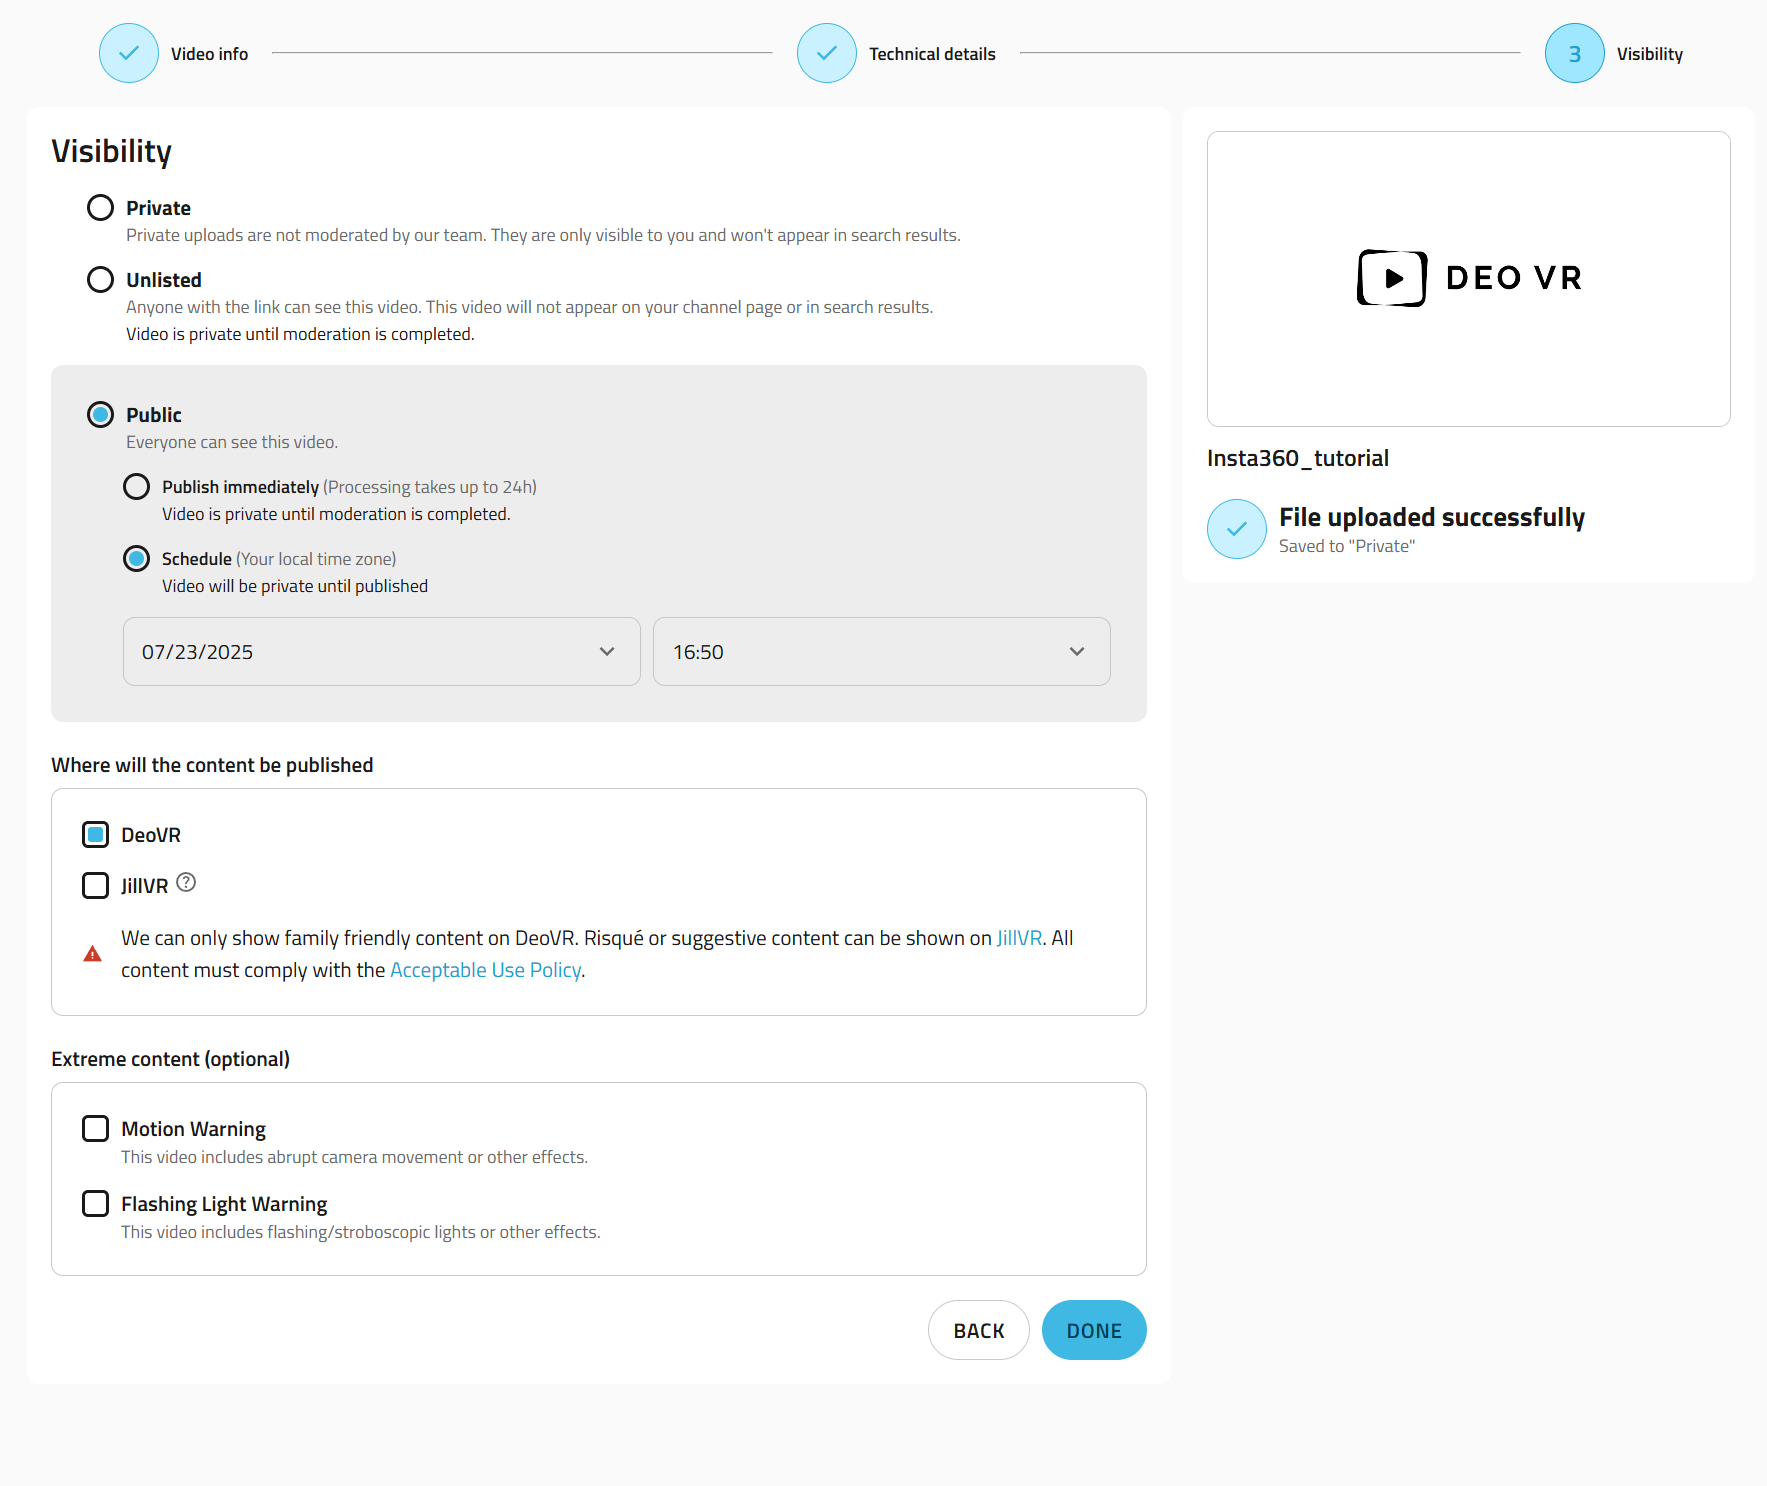The image size is (1767, 1486).
Task: Open the Acceptable Use Policy link
Action: (486, 970)
